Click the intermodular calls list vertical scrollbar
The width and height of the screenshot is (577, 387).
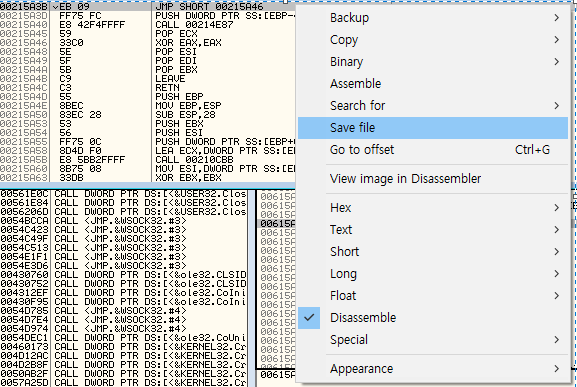(251, 288)
